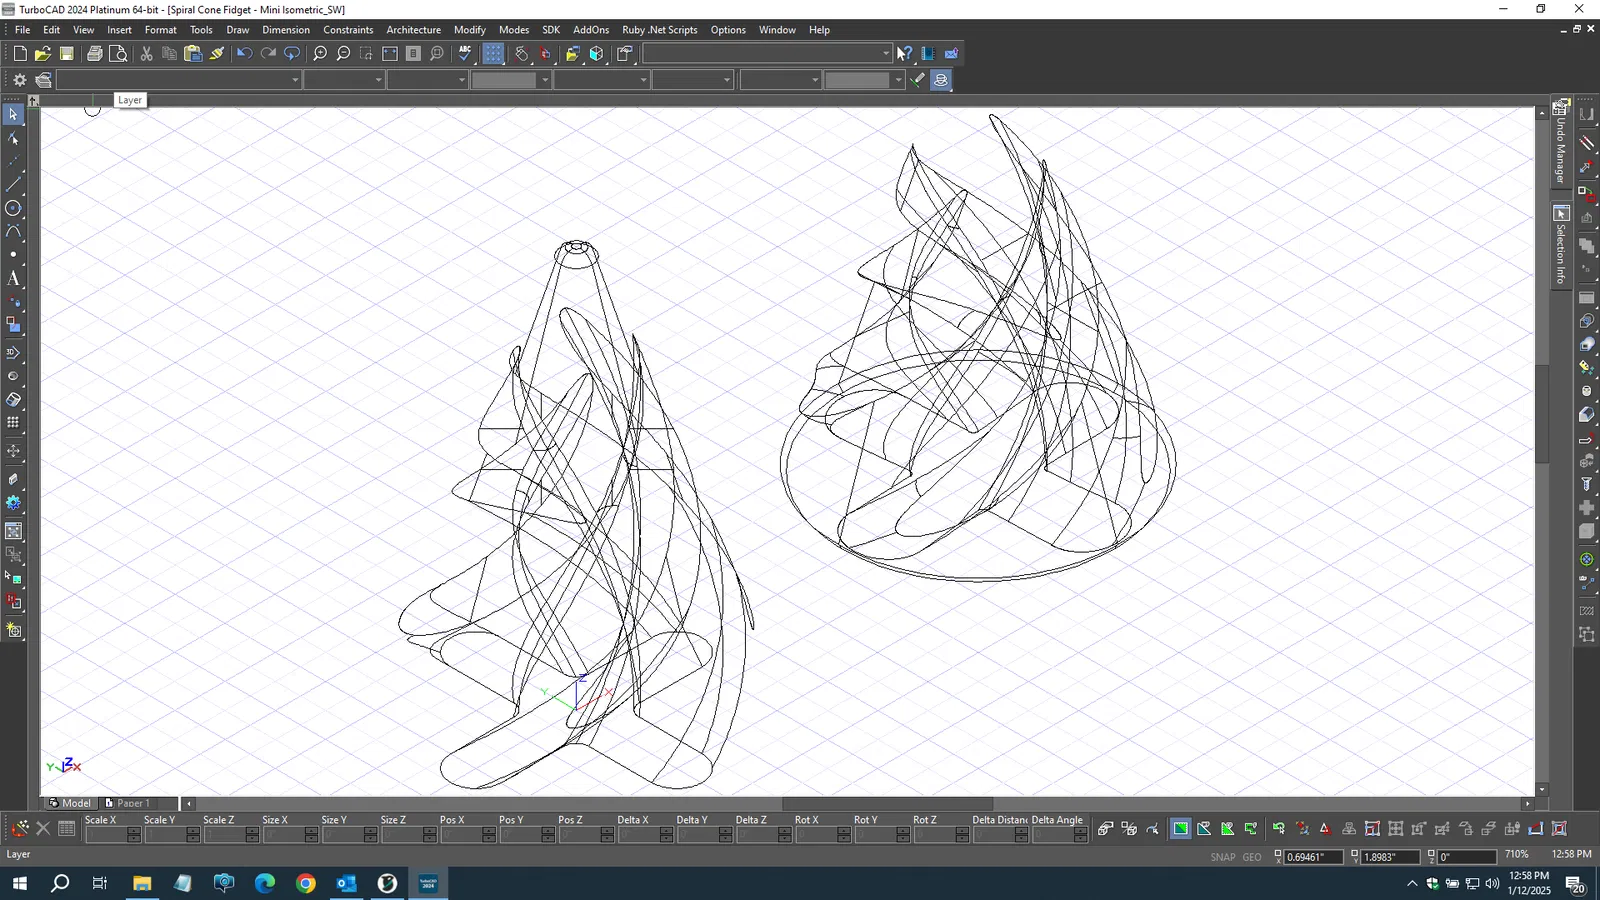Click the Spell Check ABC icon
1600x900 pixels.
pyautogui.click(x=465, y=54)
